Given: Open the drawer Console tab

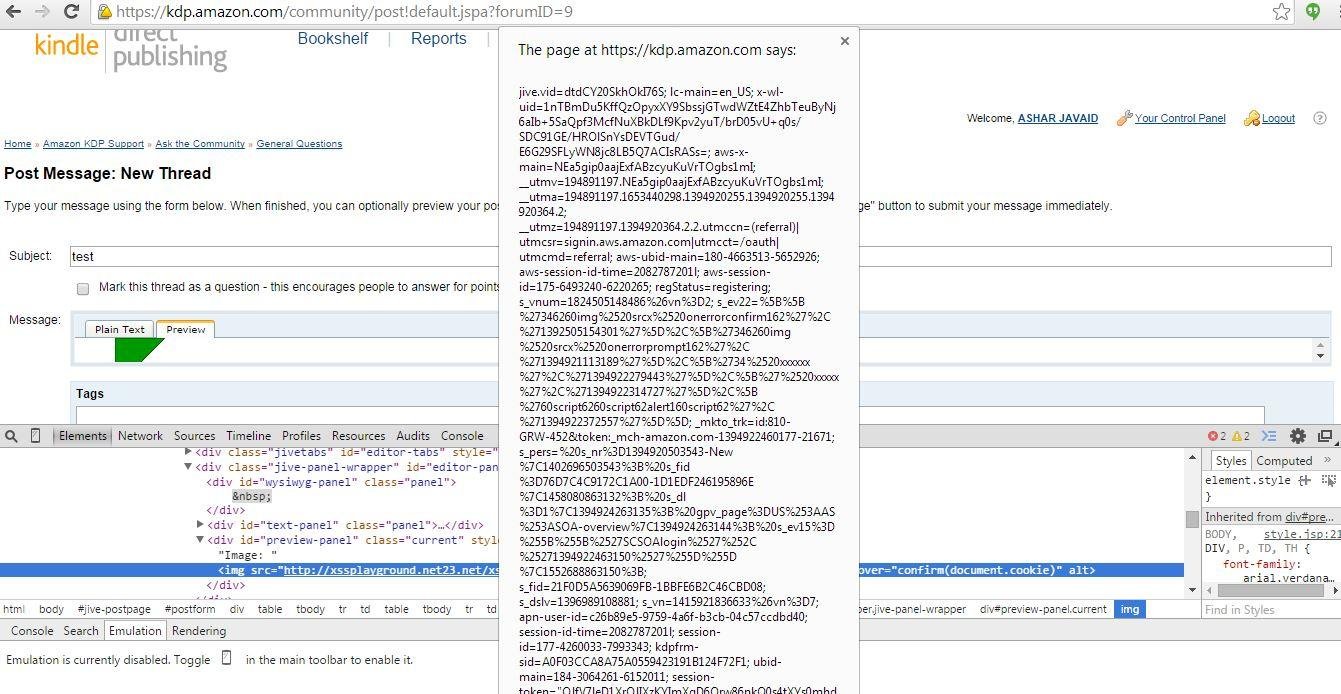Looking at the screenshot, I should click(x=31, y=631).
